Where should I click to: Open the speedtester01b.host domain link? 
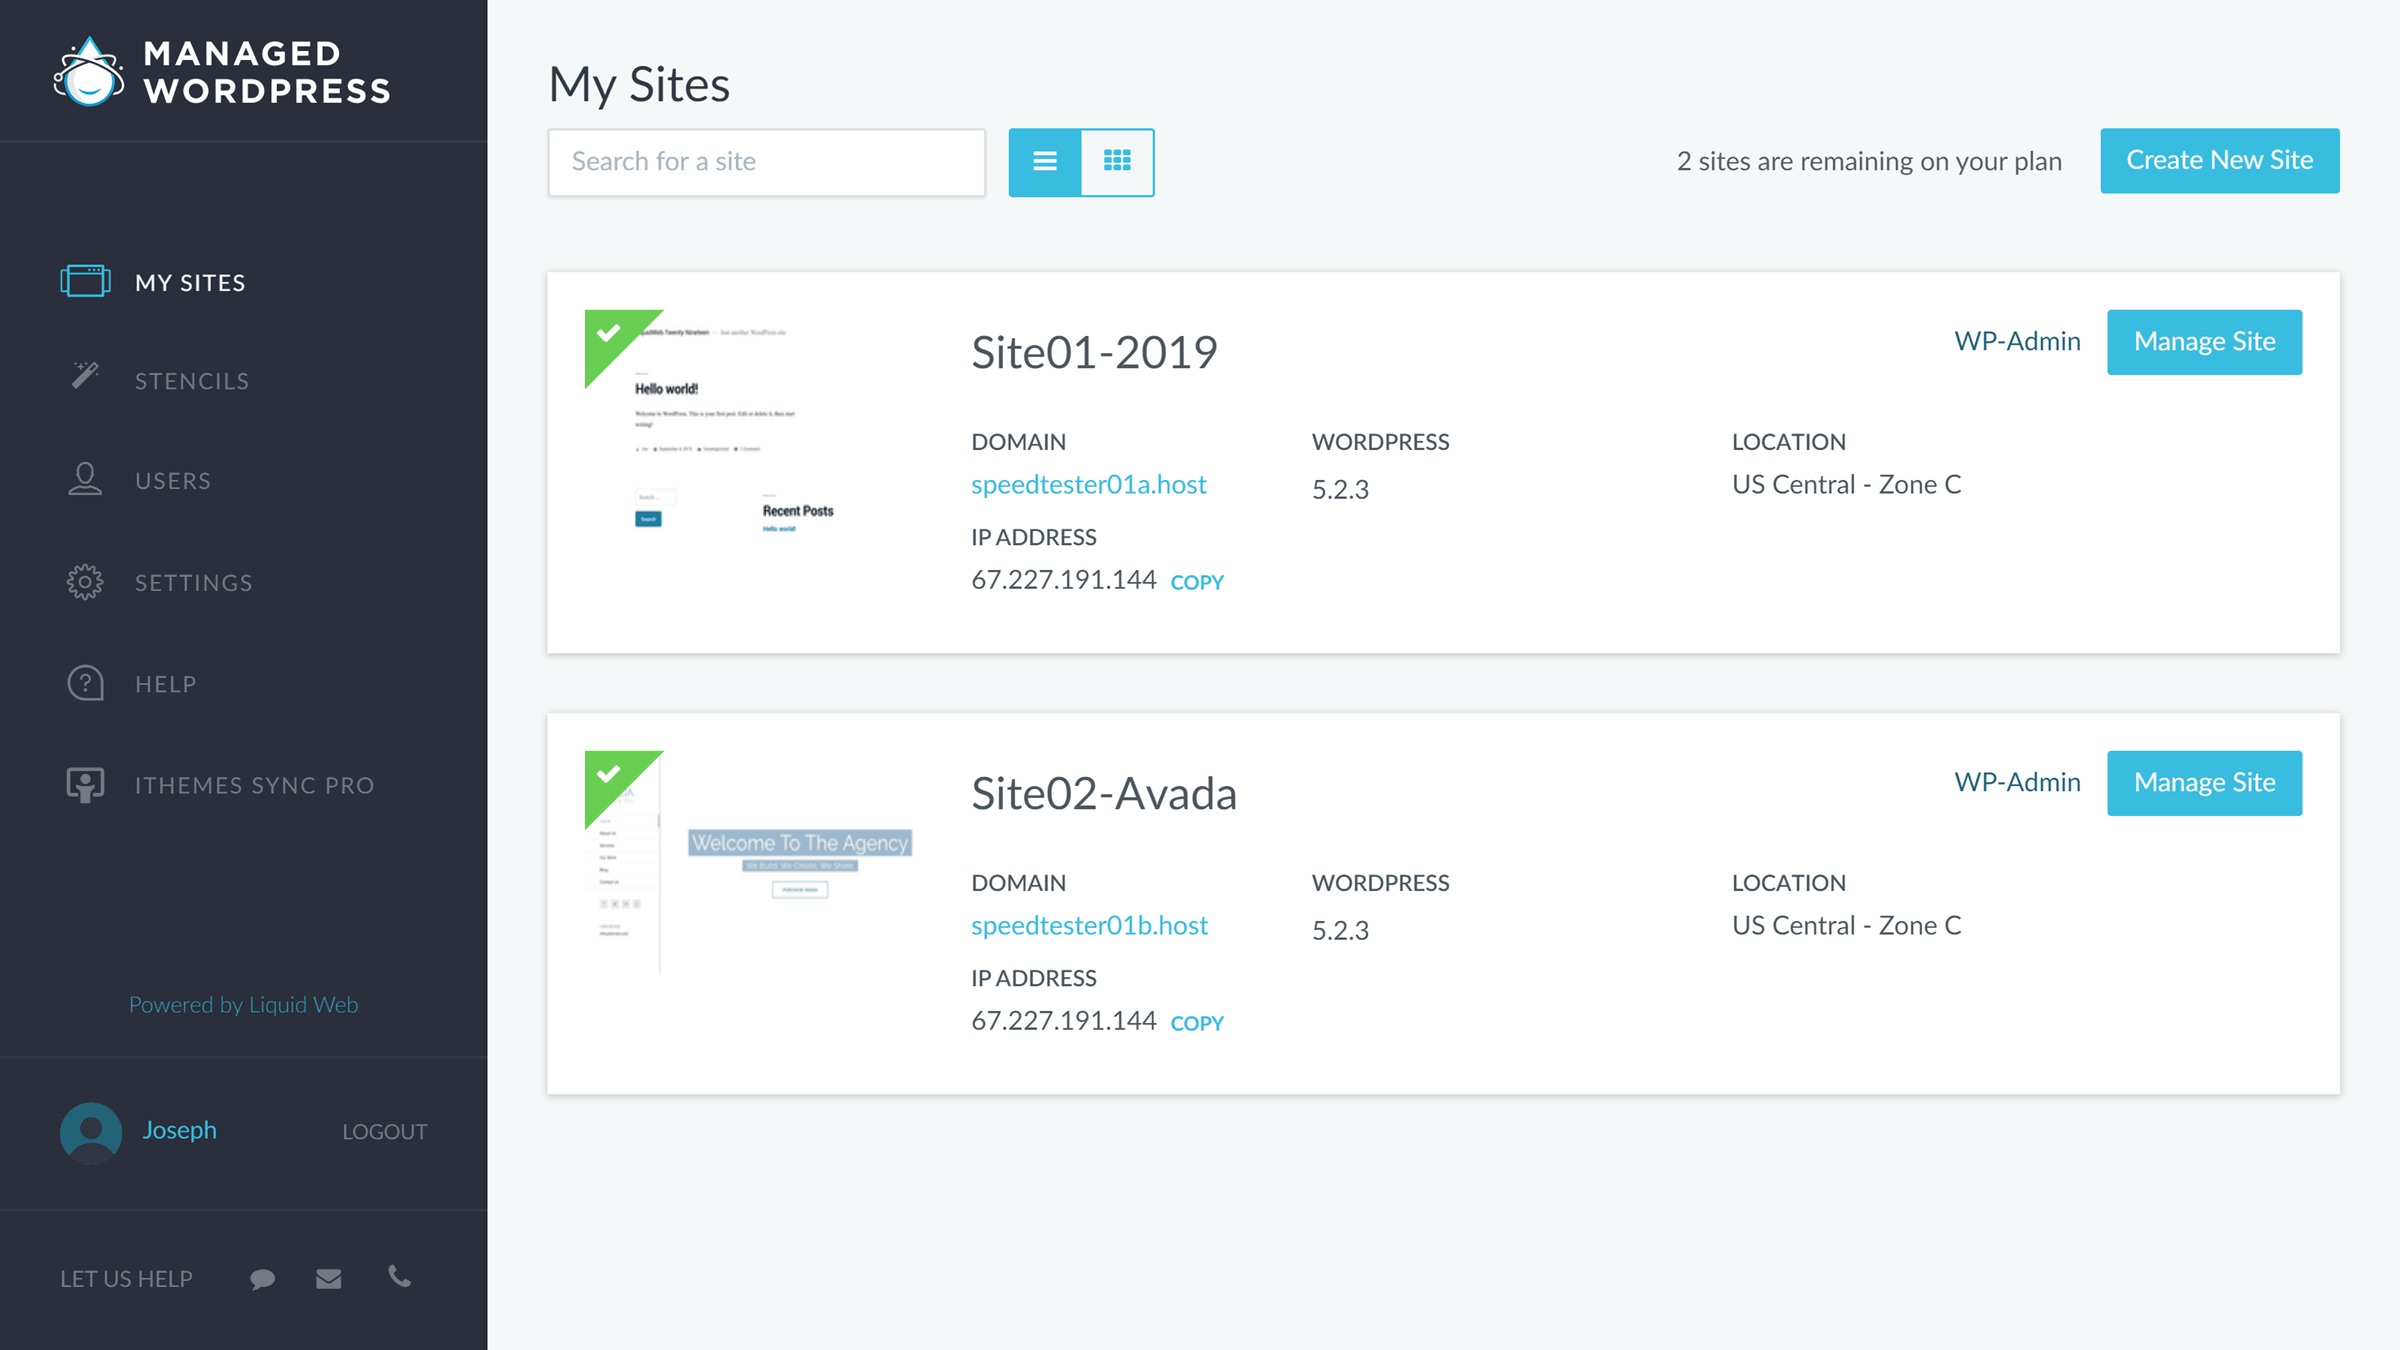pos(1089,925)
